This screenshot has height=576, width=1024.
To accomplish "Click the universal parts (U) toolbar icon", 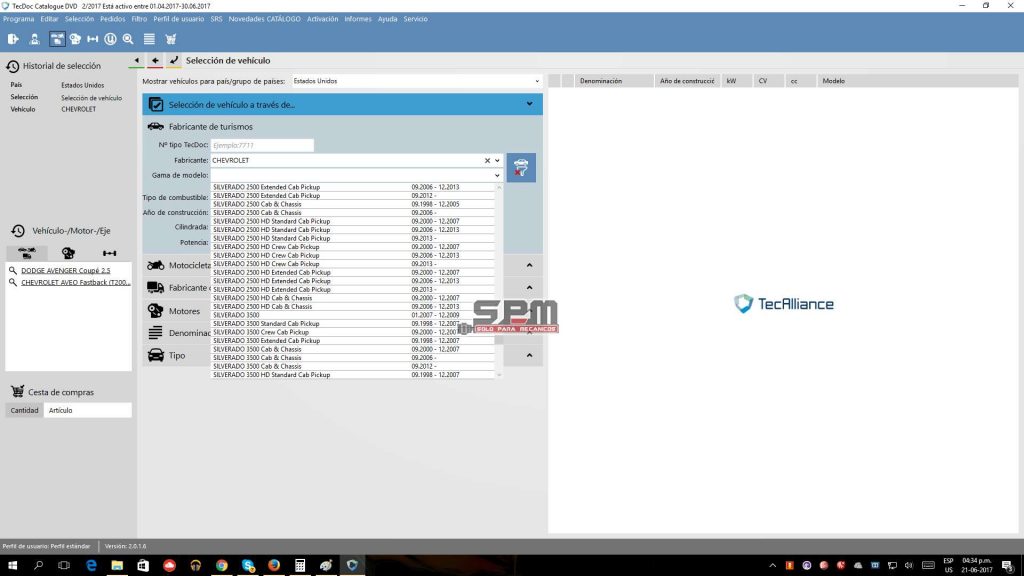I will 110,39.
